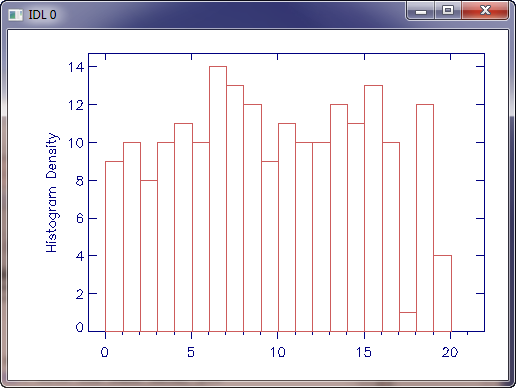Click the last histogram bar at height 4
516x388 pixels.
point(442,293)
